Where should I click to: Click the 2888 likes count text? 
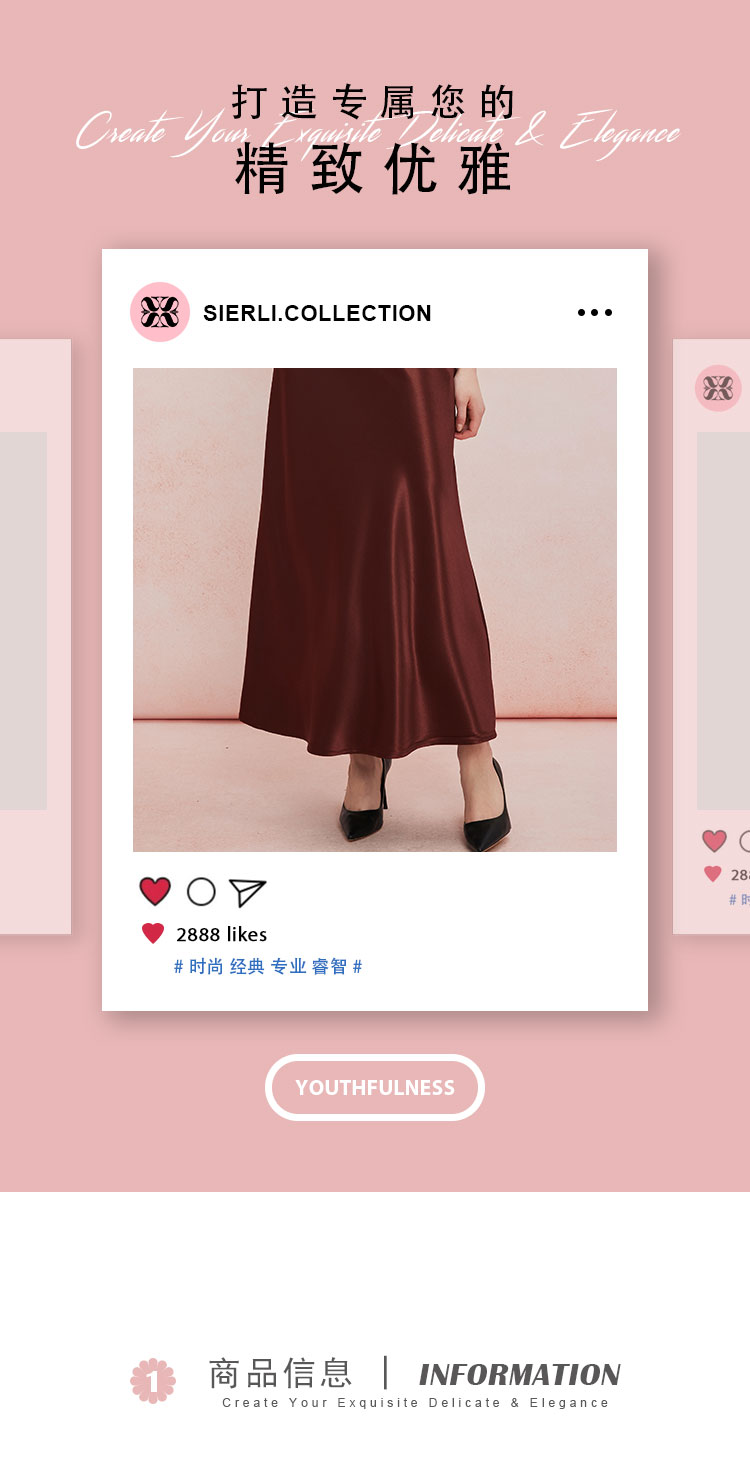[221, 934]
